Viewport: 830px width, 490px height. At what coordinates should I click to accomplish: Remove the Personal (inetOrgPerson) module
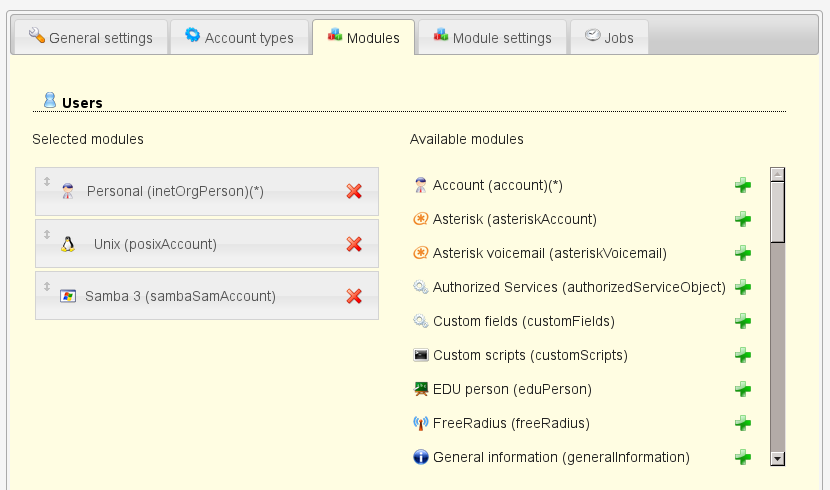click(x=353, y=191)
